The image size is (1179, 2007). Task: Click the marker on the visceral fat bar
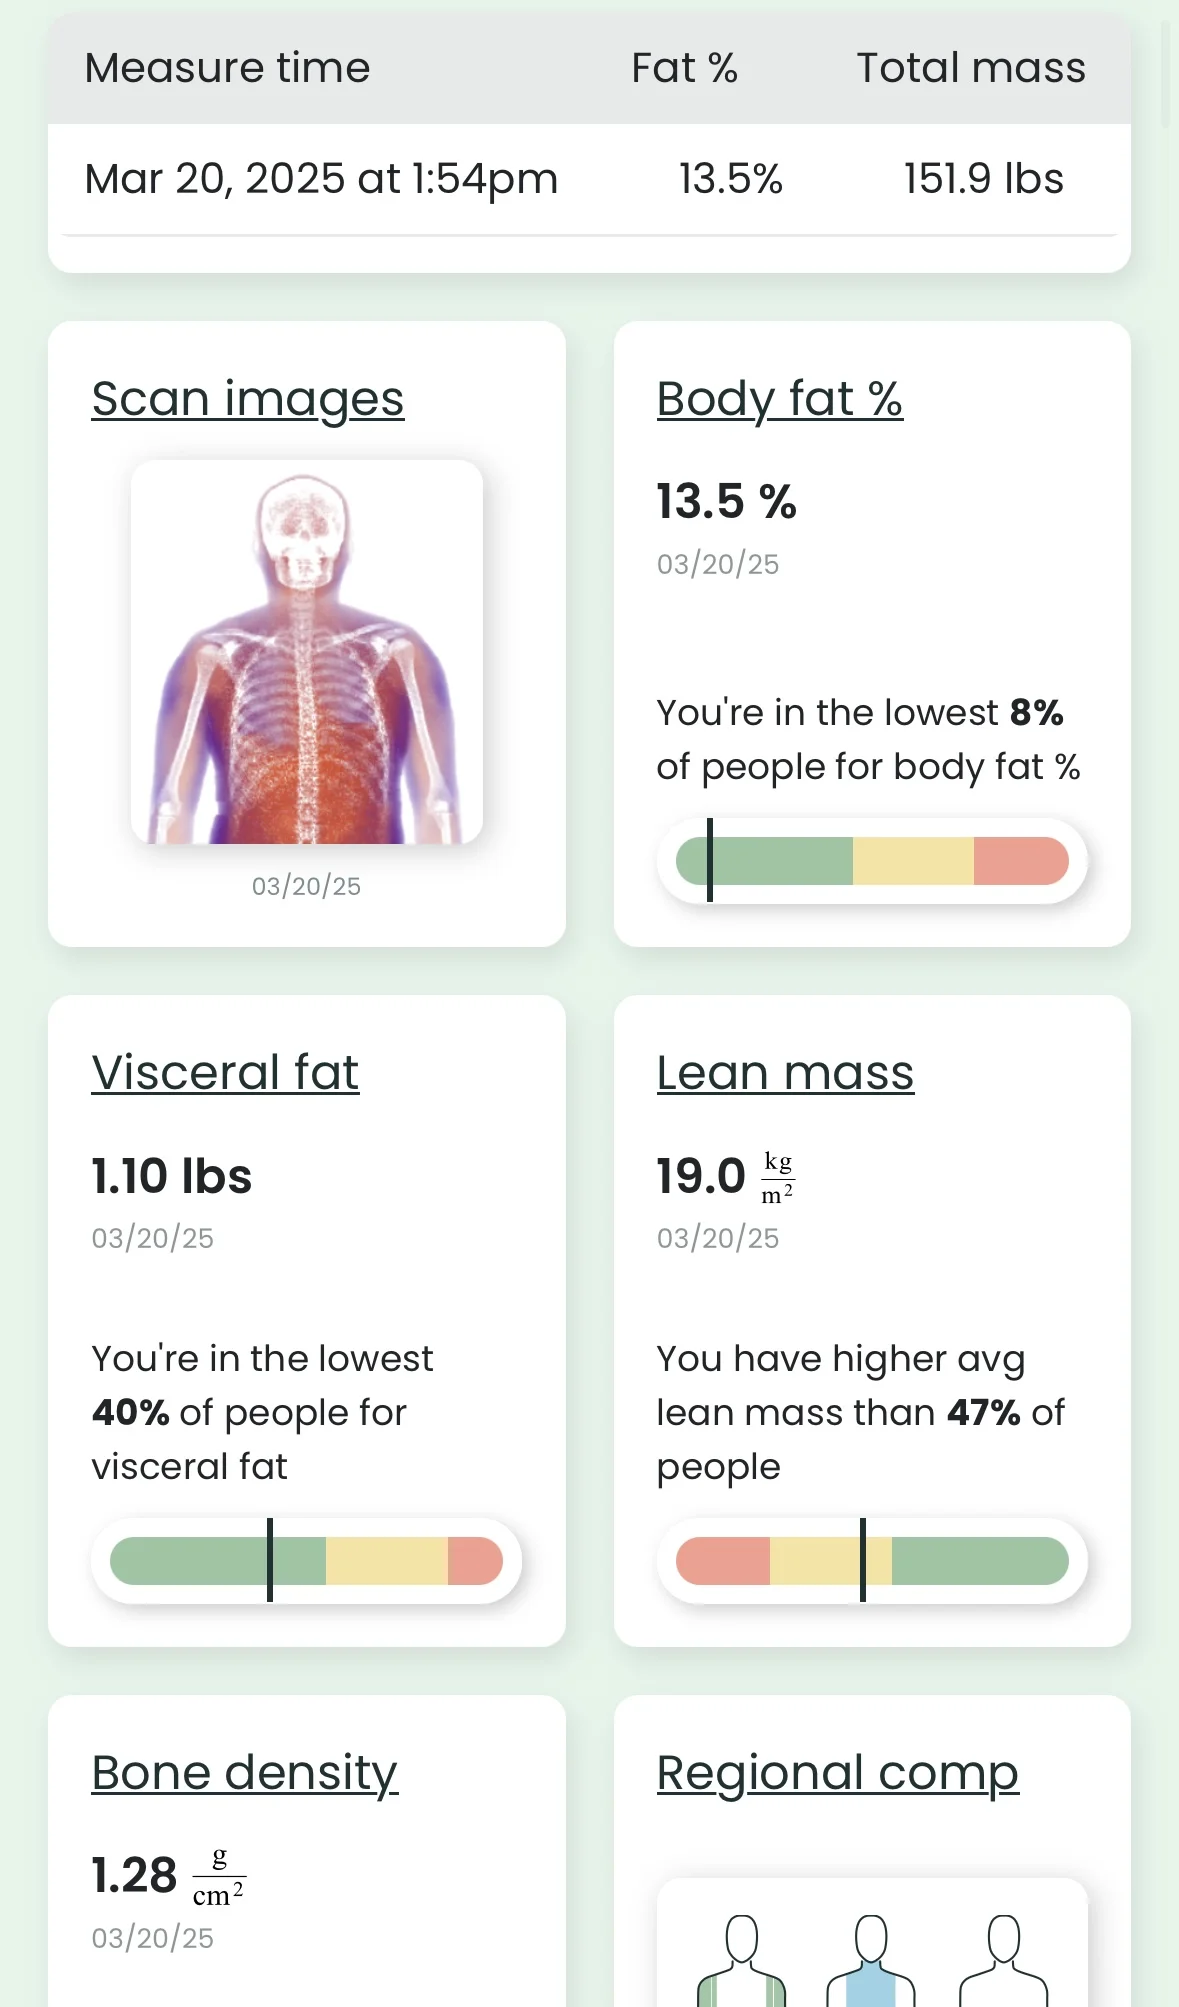tap(270, 1560)
